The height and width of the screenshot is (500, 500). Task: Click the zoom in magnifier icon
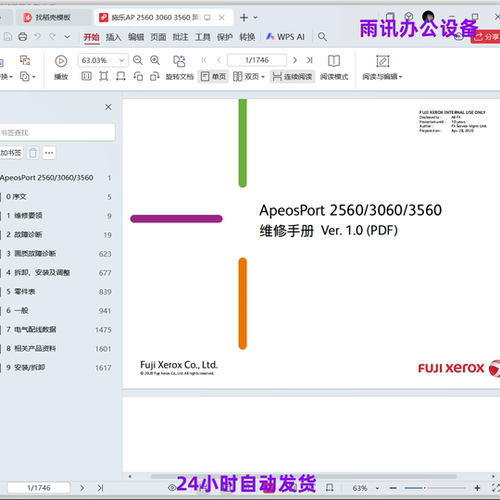(155, 60)
